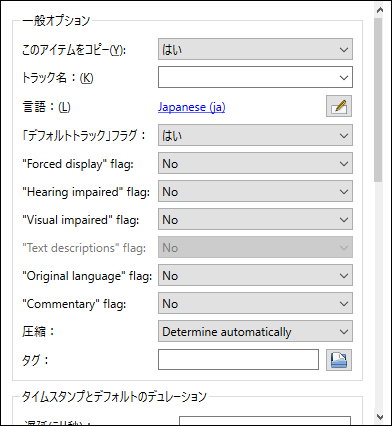Open the Commentary flag dropdown
The height and width of the screenshot is (426, 392).
click(x=255, y=303)
